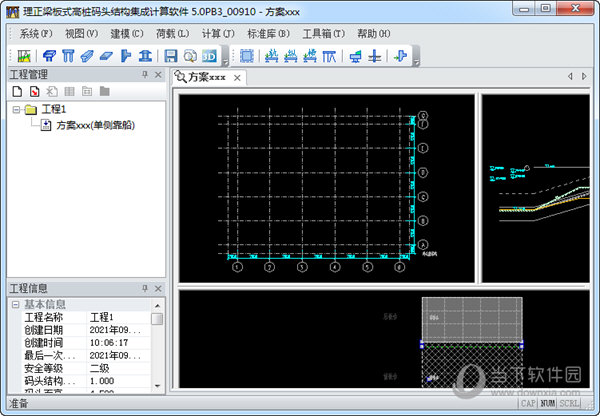Click the longitudinal beam toolbar icon
Screen dimensions: 600x416
tap(87, 56)
